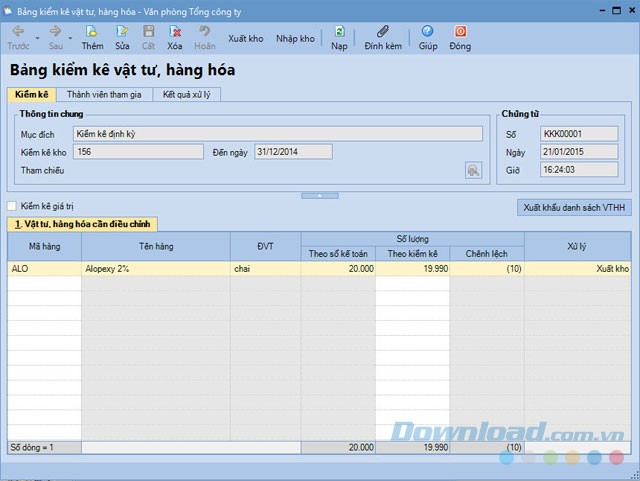The image size is (640, 481).
Task: Open Giúp (help) from the toolbar
Action: pos(428,32)
